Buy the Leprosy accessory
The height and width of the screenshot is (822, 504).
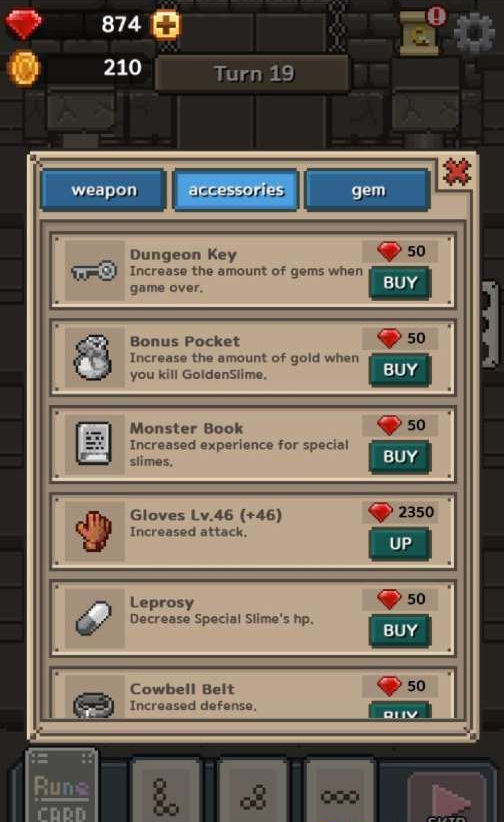[x=400, y=631]
